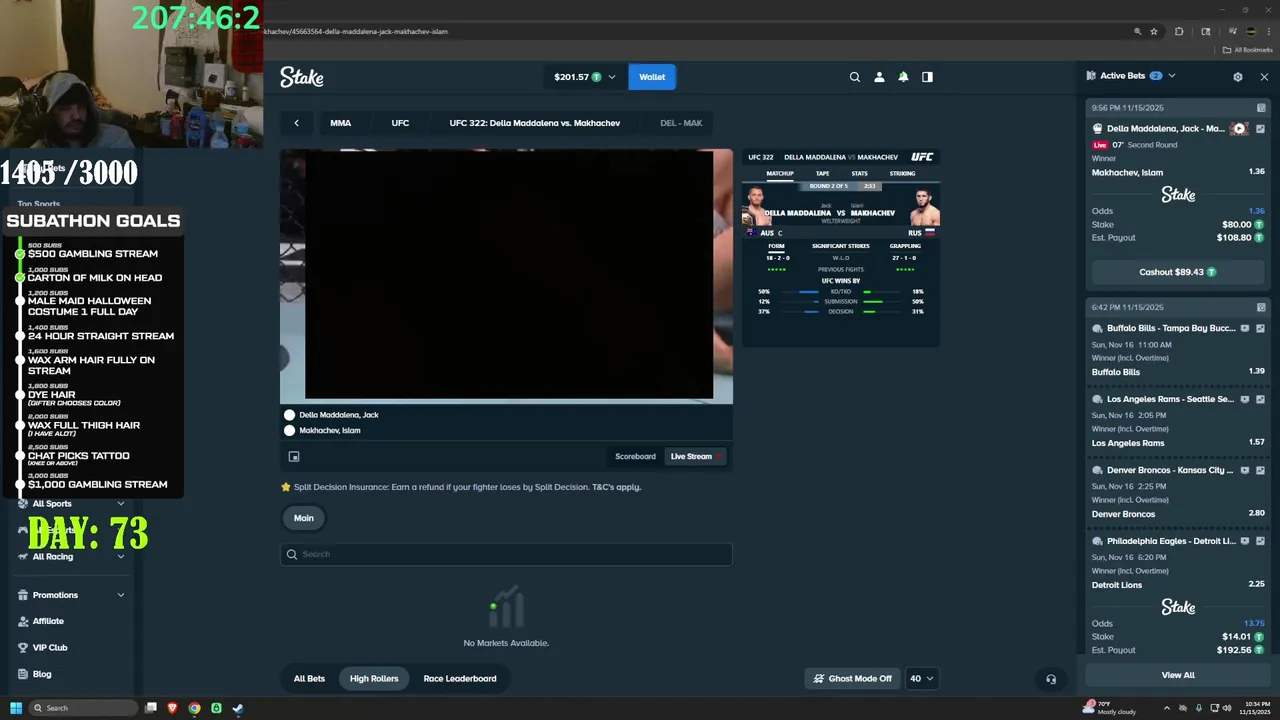Open stream icon on Denver Broncos bet
The image size is (1280, 720).
click(1245, 470)
